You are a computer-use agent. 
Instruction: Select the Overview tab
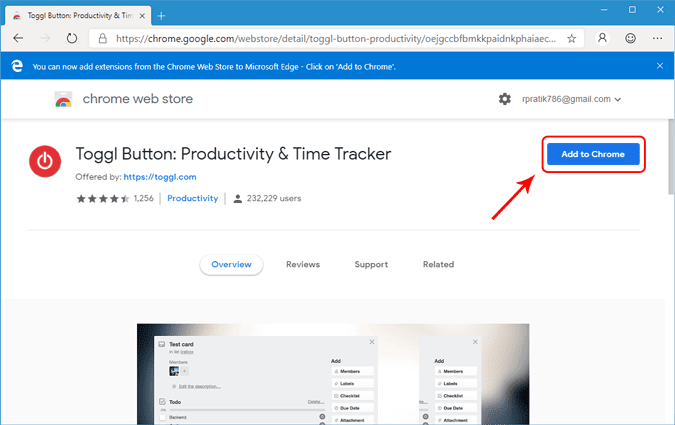click(231, 264)
